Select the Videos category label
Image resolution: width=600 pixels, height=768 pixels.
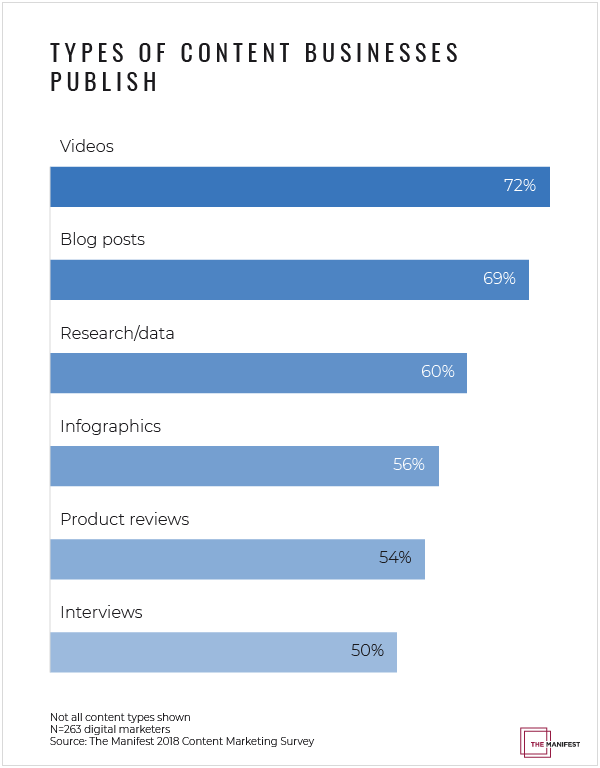tap(87, 146)
